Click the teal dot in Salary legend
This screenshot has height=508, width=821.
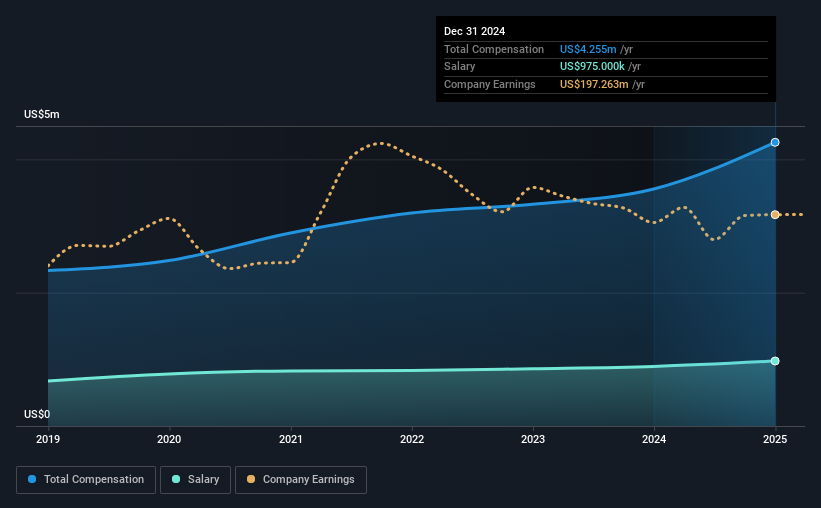click(176, 479)
